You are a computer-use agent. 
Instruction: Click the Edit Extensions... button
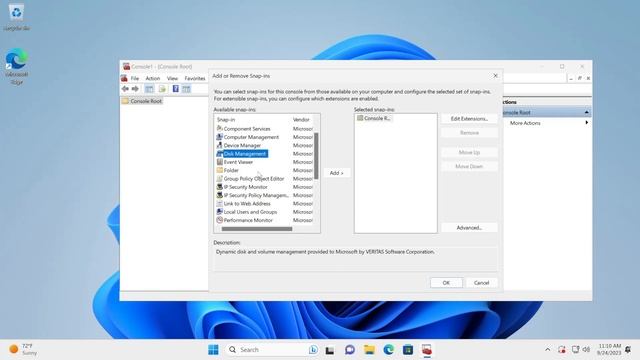point(469,119)
